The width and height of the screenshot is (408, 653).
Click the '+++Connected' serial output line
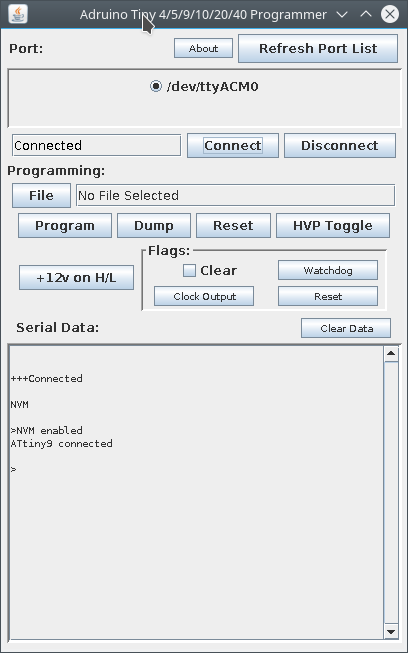pos(47,378)
